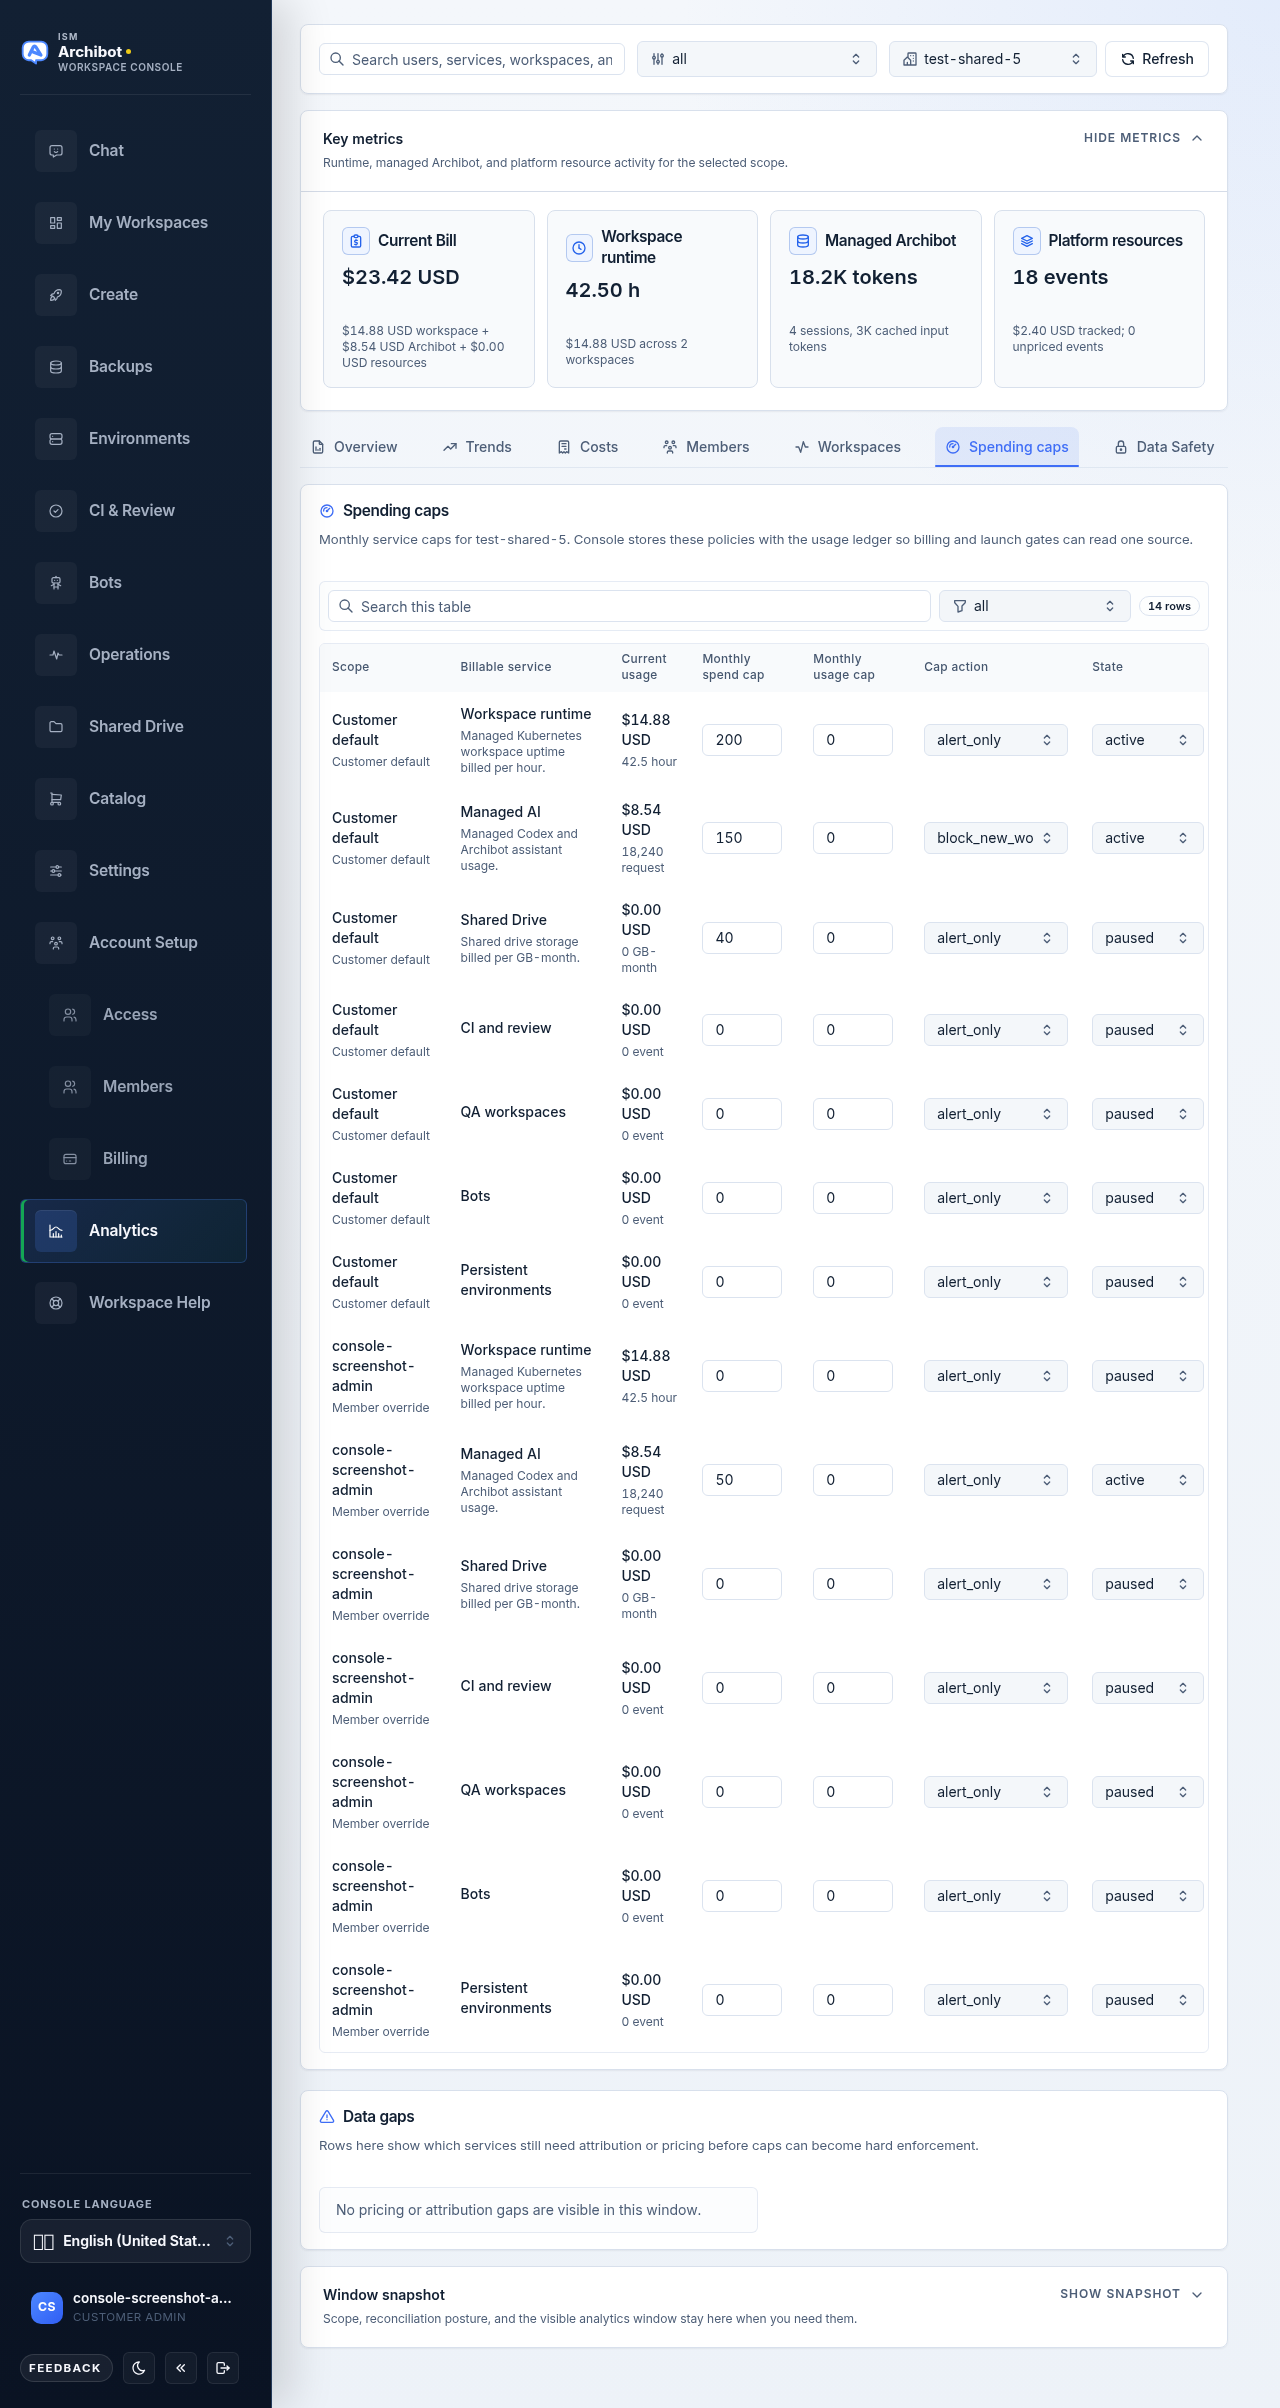This screenshot has width=1280, height=2408.
Task: Click the Search users, services, workspaces field
Action: tap(472, 59)
